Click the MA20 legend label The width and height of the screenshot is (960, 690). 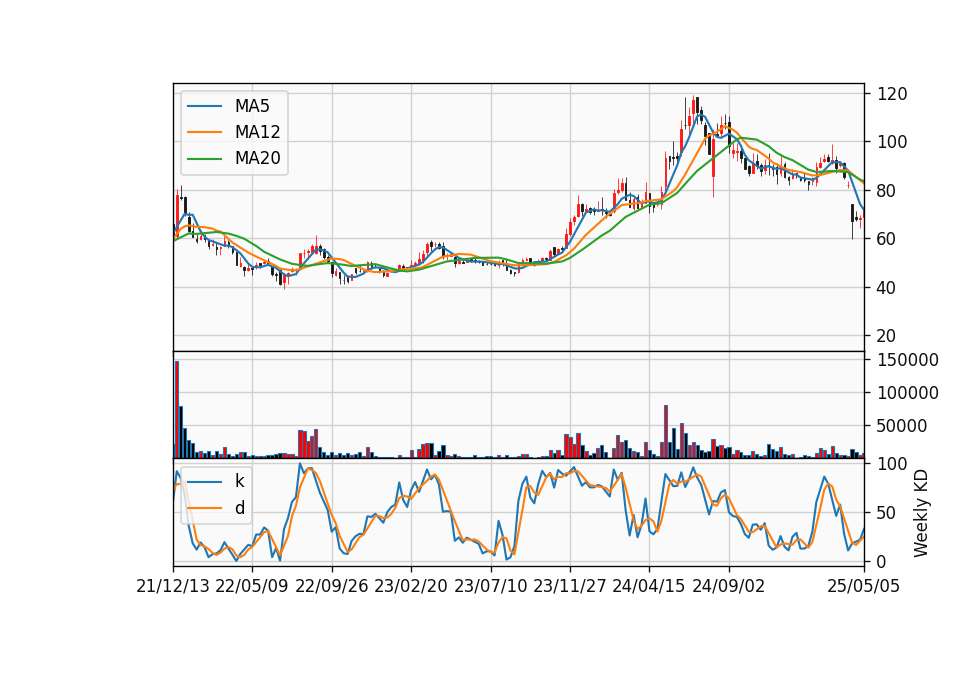(257, 158)
